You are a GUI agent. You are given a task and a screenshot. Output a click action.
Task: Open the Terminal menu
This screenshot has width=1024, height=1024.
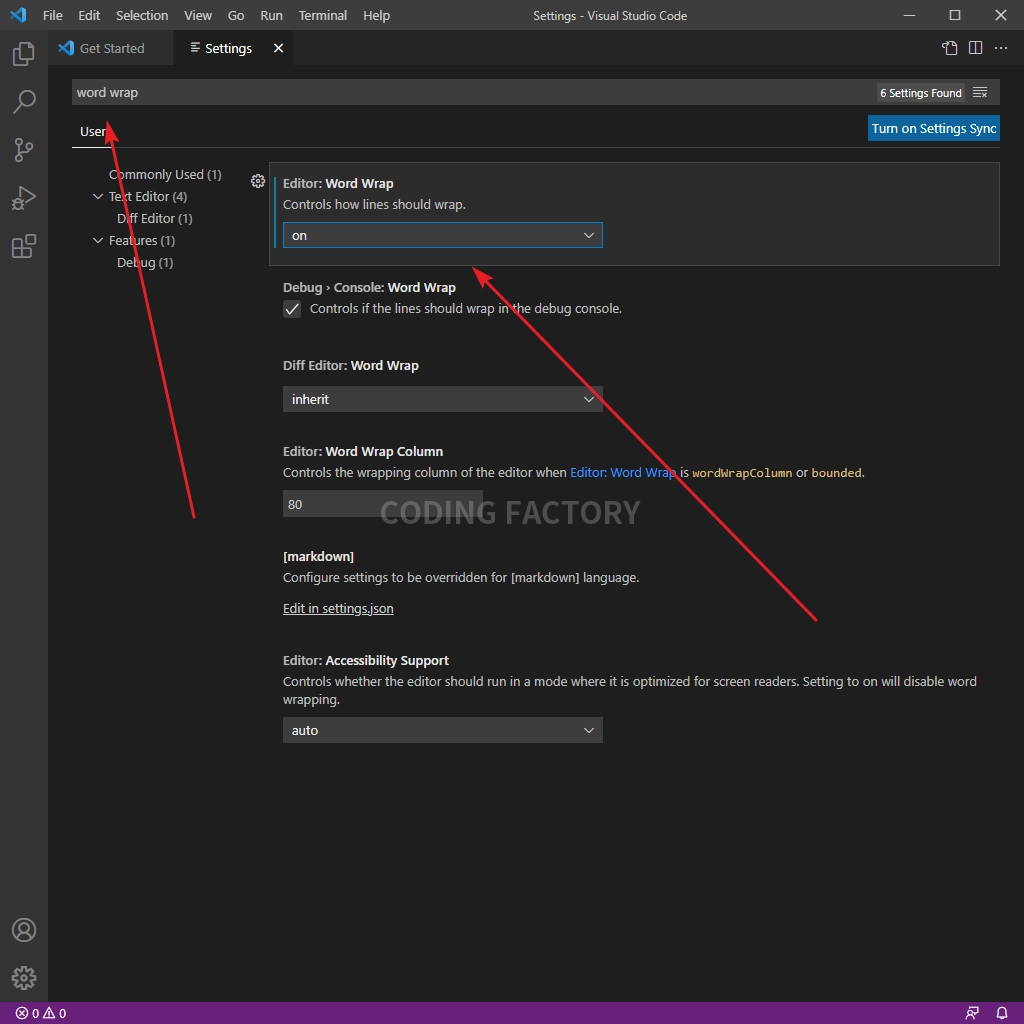click(x=323, y=15)
